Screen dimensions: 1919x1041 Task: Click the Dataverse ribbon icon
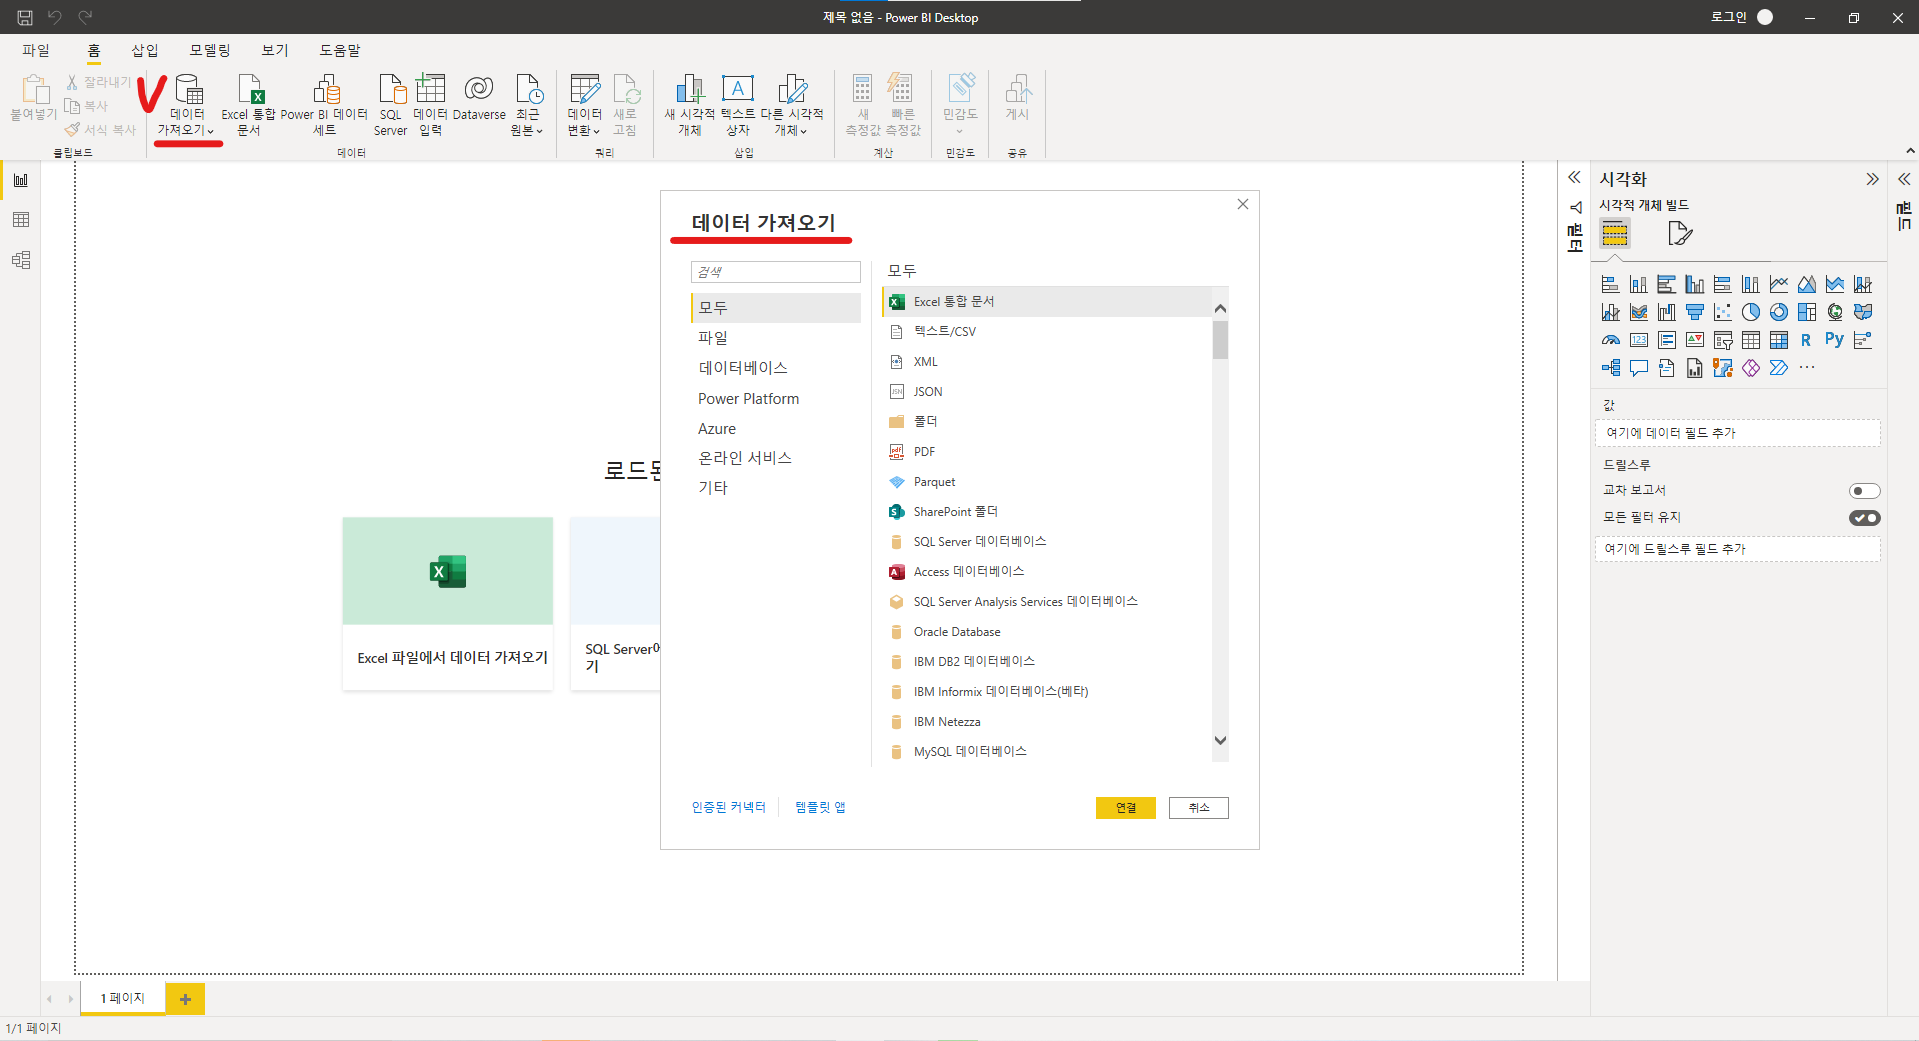click(479, 98)
